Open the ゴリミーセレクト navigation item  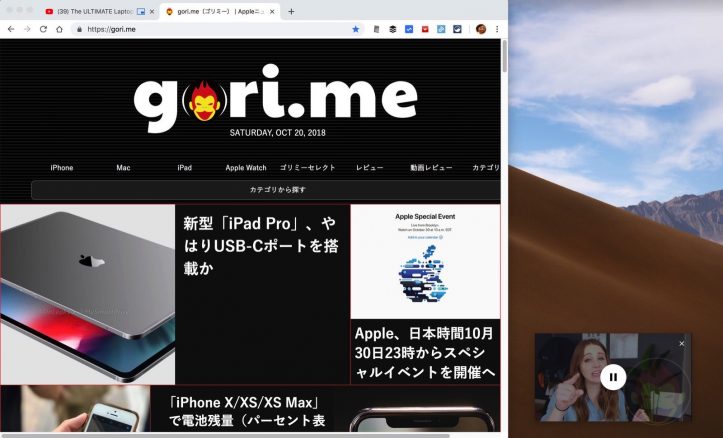(308, 168)
